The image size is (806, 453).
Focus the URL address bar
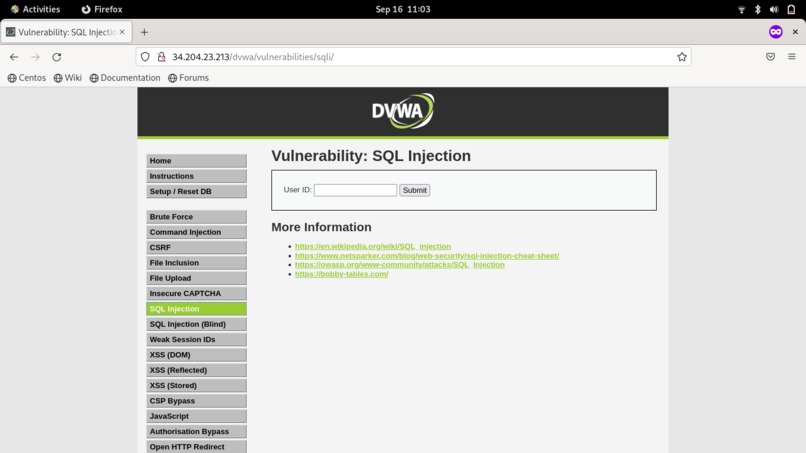(x=414, y=57)
